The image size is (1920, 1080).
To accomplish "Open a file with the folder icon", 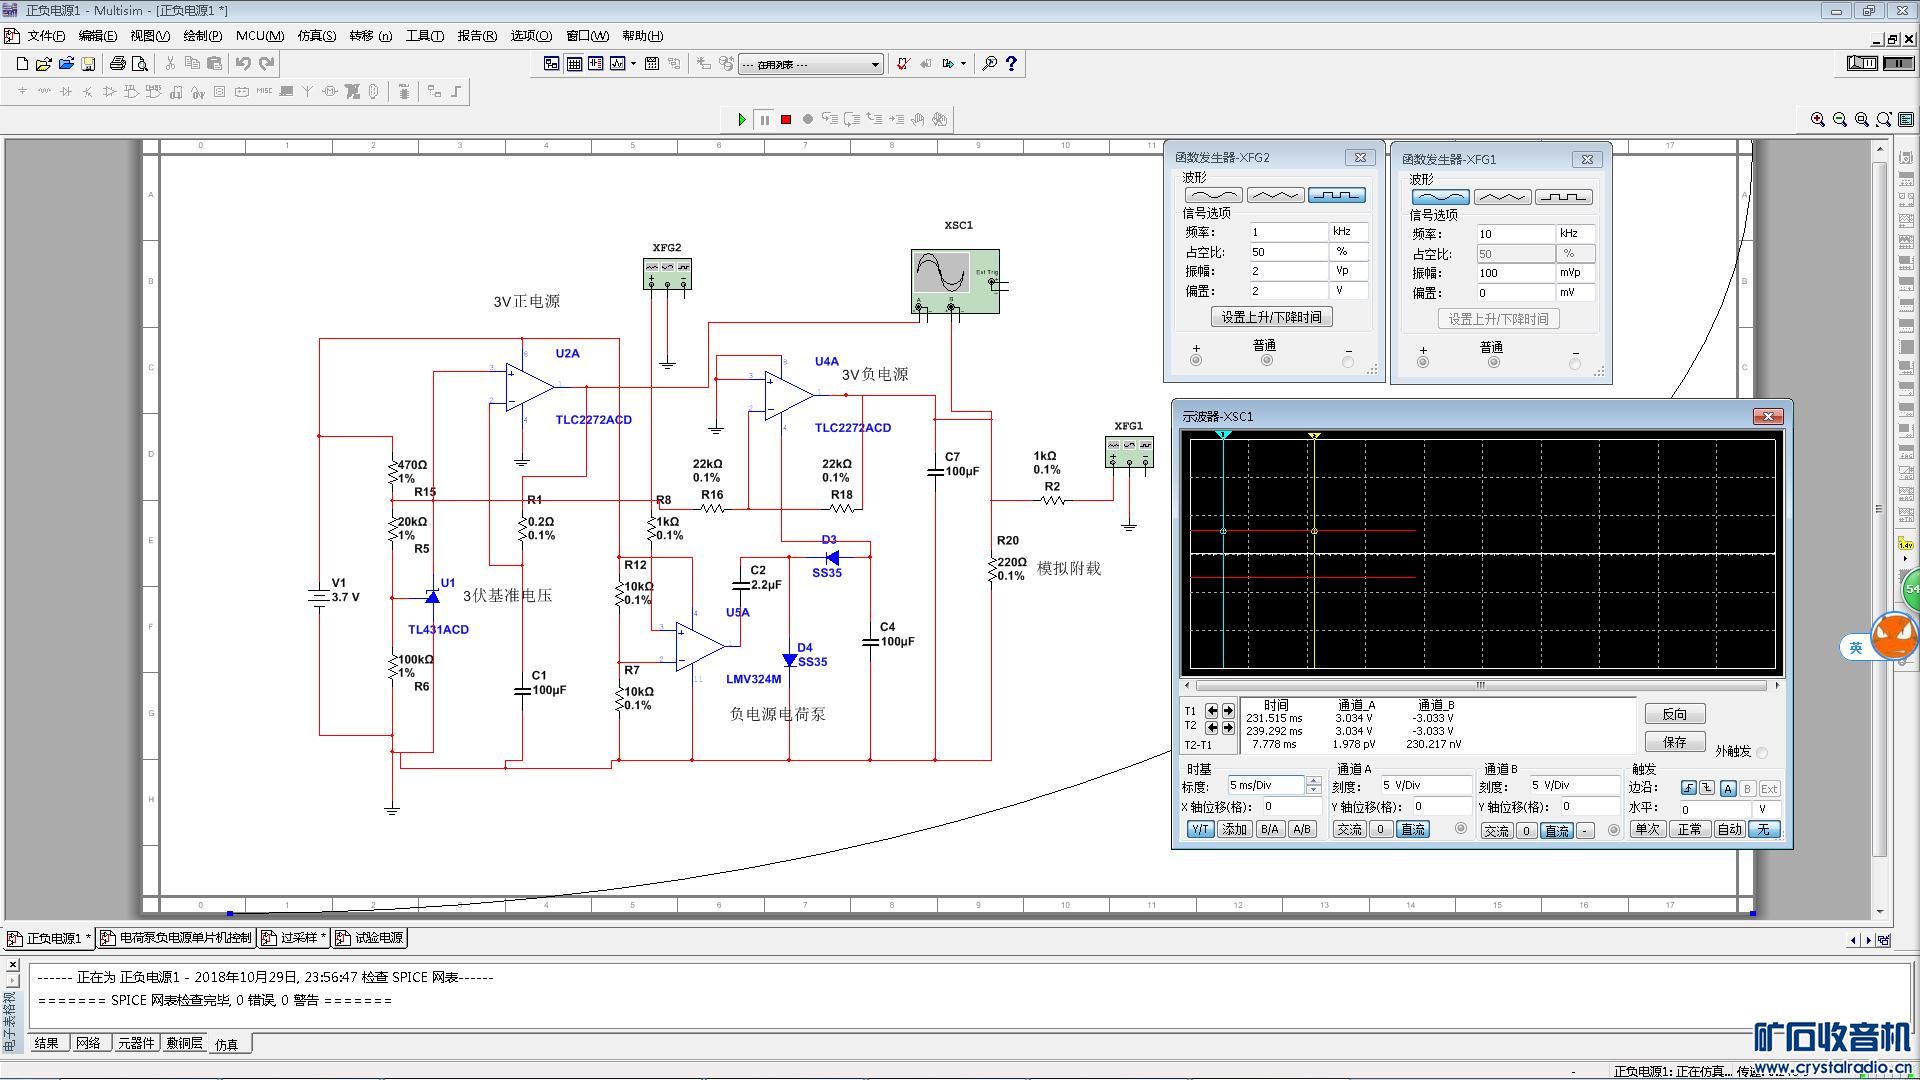I will coord(44,64).
